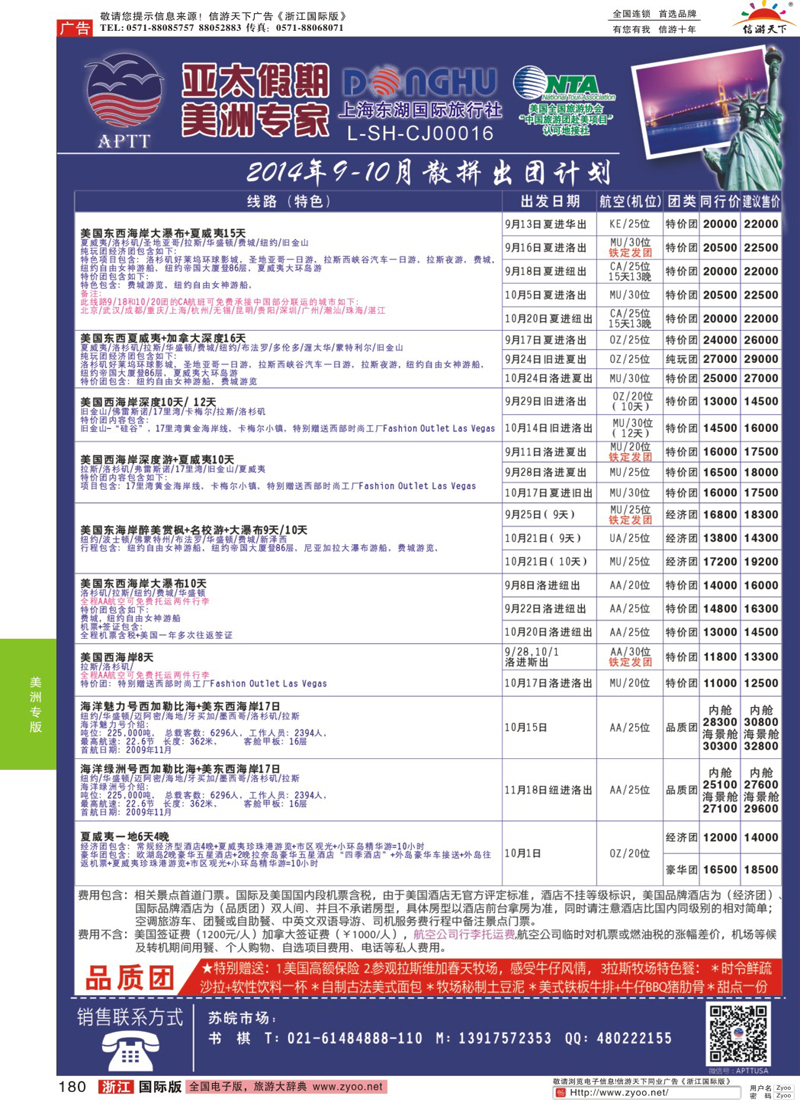Click the departure date 9月13日夏进华出
The image size is (800, 1100).
pos(545,224)
